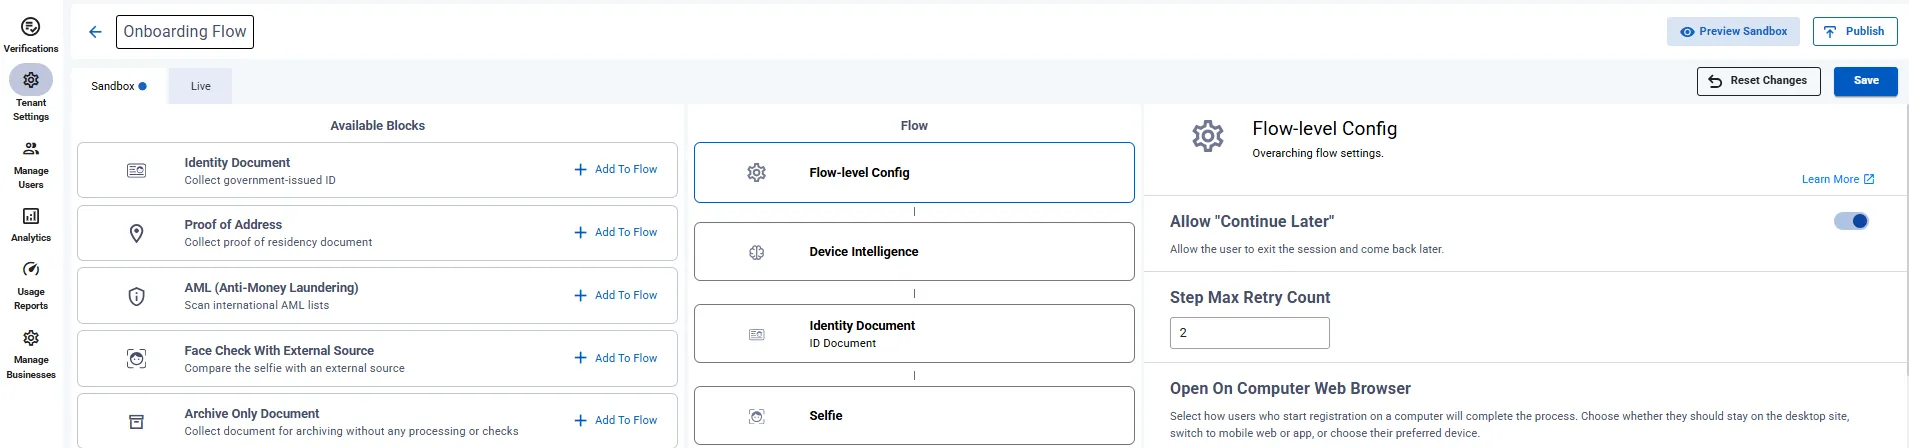Add Identity Document to flow
The width and height of the screenshot is (1909, 448).
(x=616, y=170)
